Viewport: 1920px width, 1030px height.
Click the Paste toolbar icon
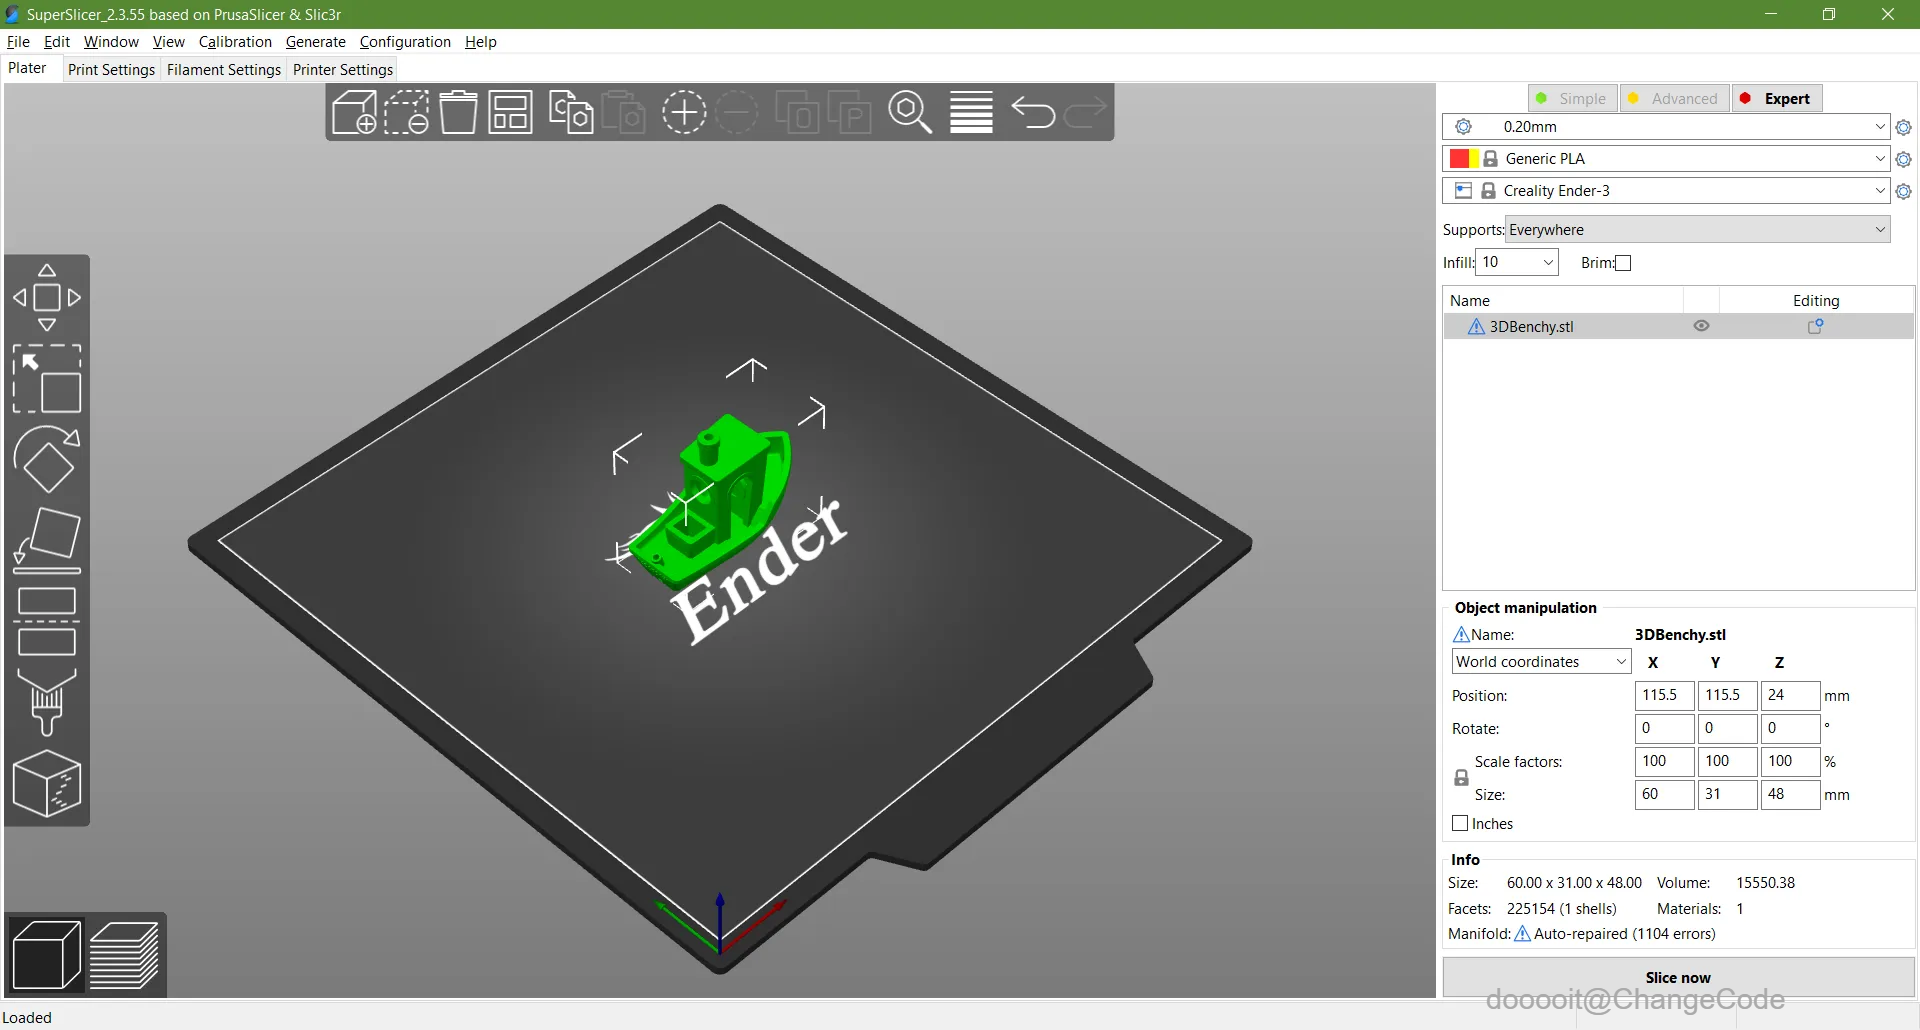tap(623, 112)
